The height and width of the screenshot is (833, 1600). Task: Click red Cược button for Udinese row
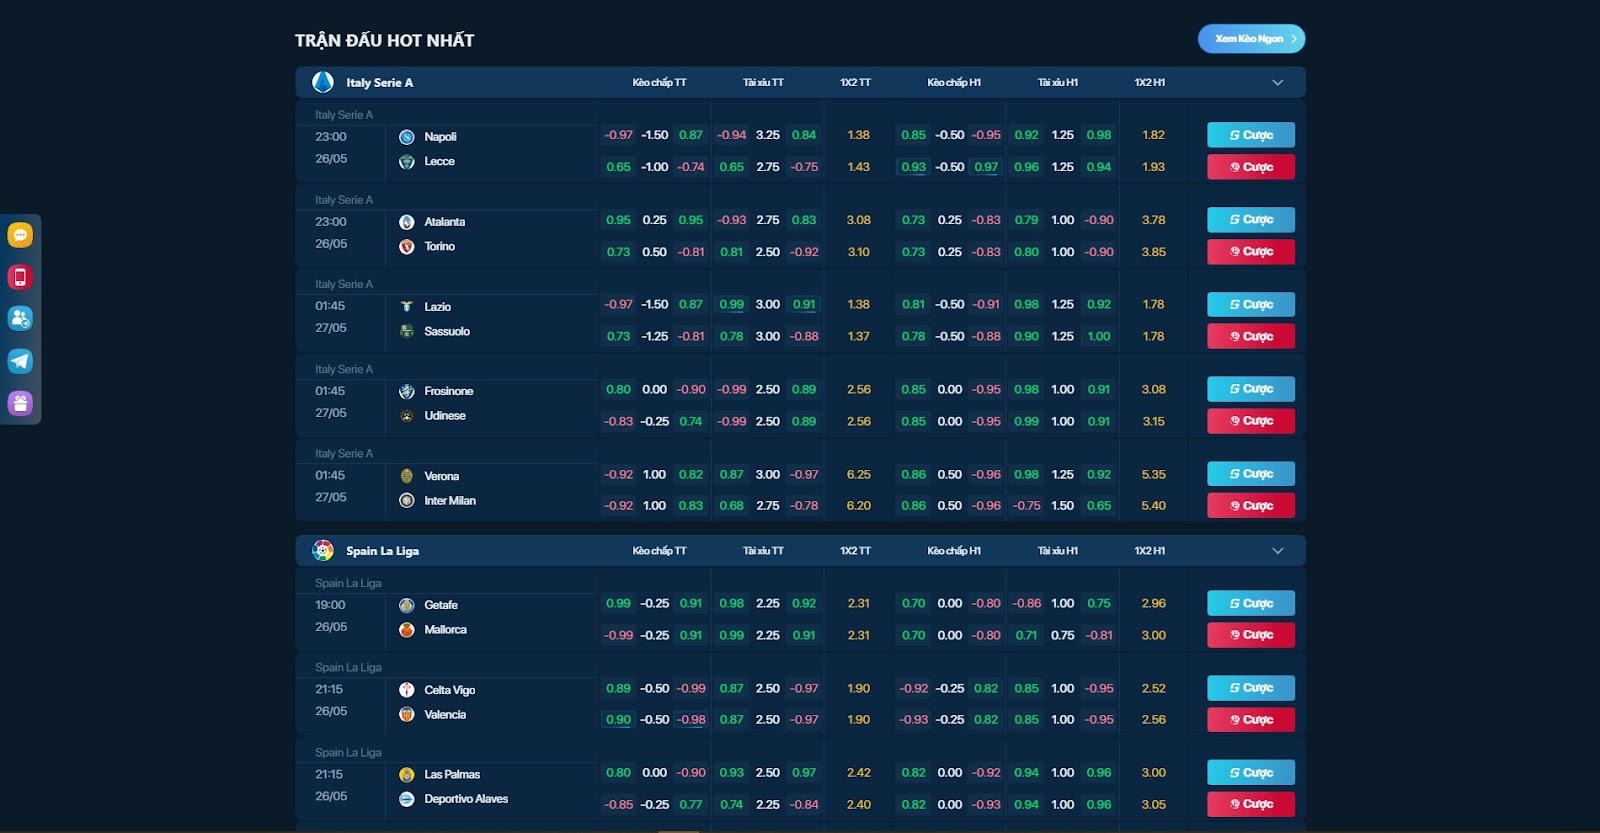tap(1251, 421)
